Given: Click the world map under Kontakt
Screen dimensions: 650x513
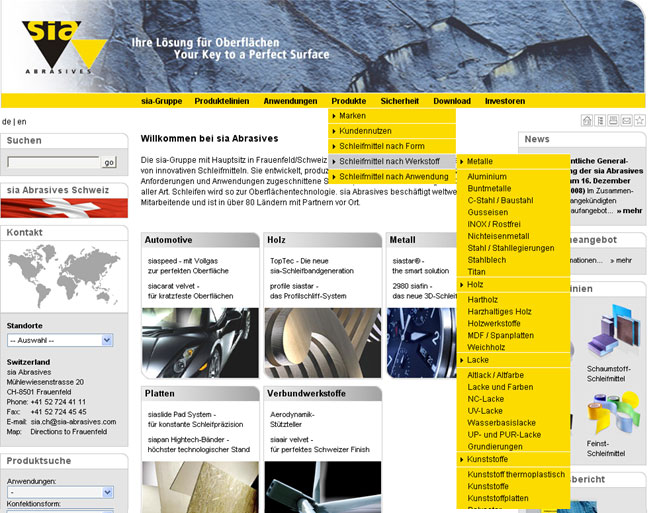Looking at the screenshot, I should 63,275.
